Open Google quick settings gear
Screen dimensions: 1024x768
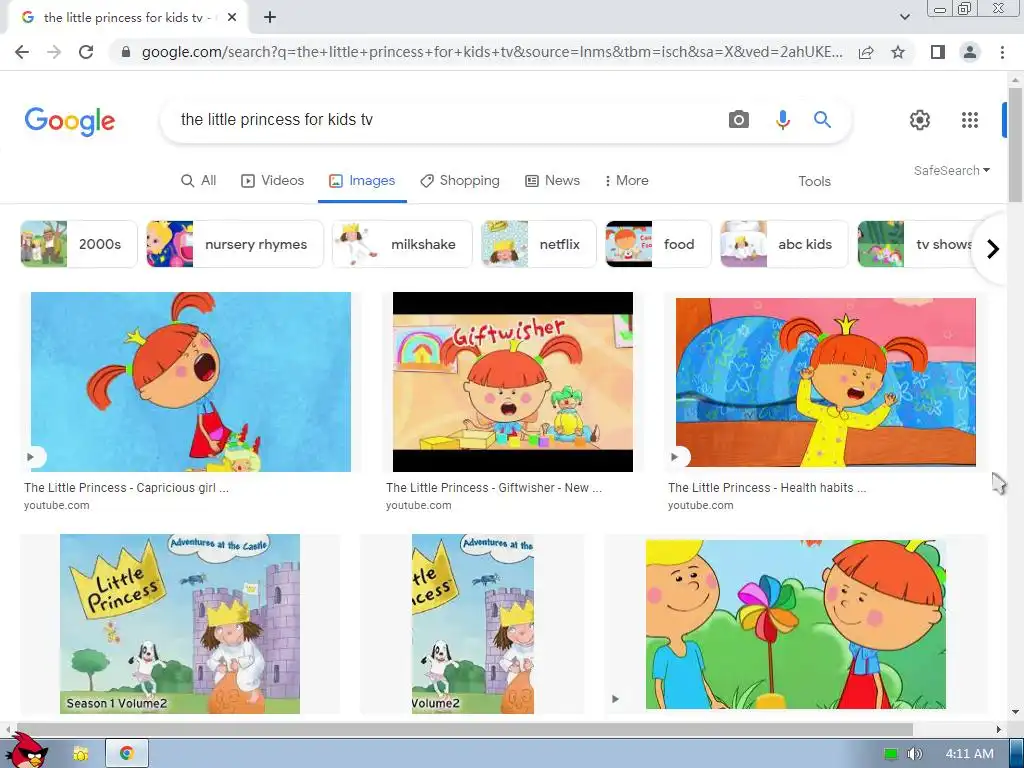click(x=920, y=120)
